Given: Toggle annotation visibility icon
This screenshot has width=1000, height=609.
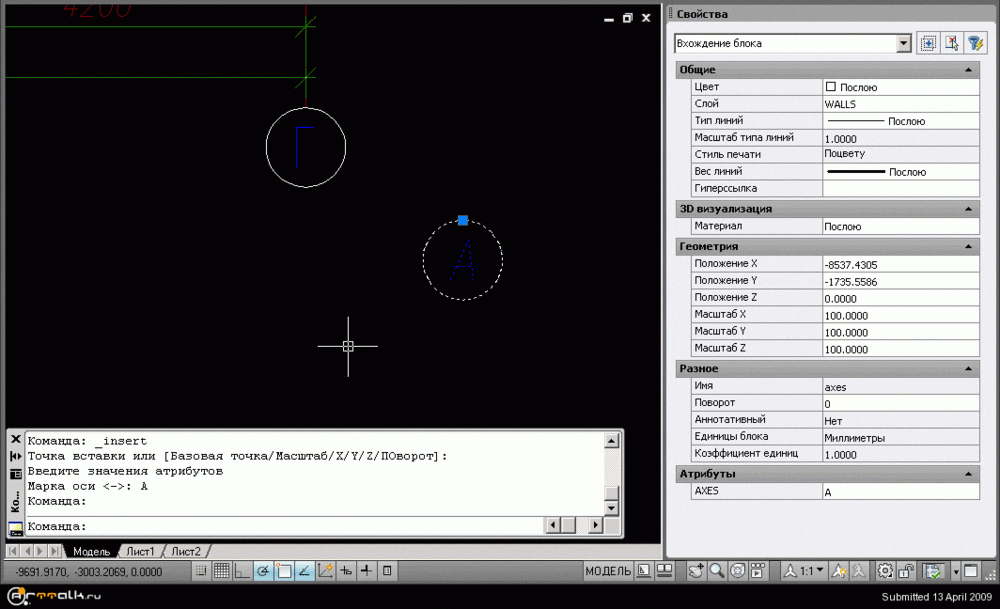Looking at the screenshot, I should tap(839, 571).
